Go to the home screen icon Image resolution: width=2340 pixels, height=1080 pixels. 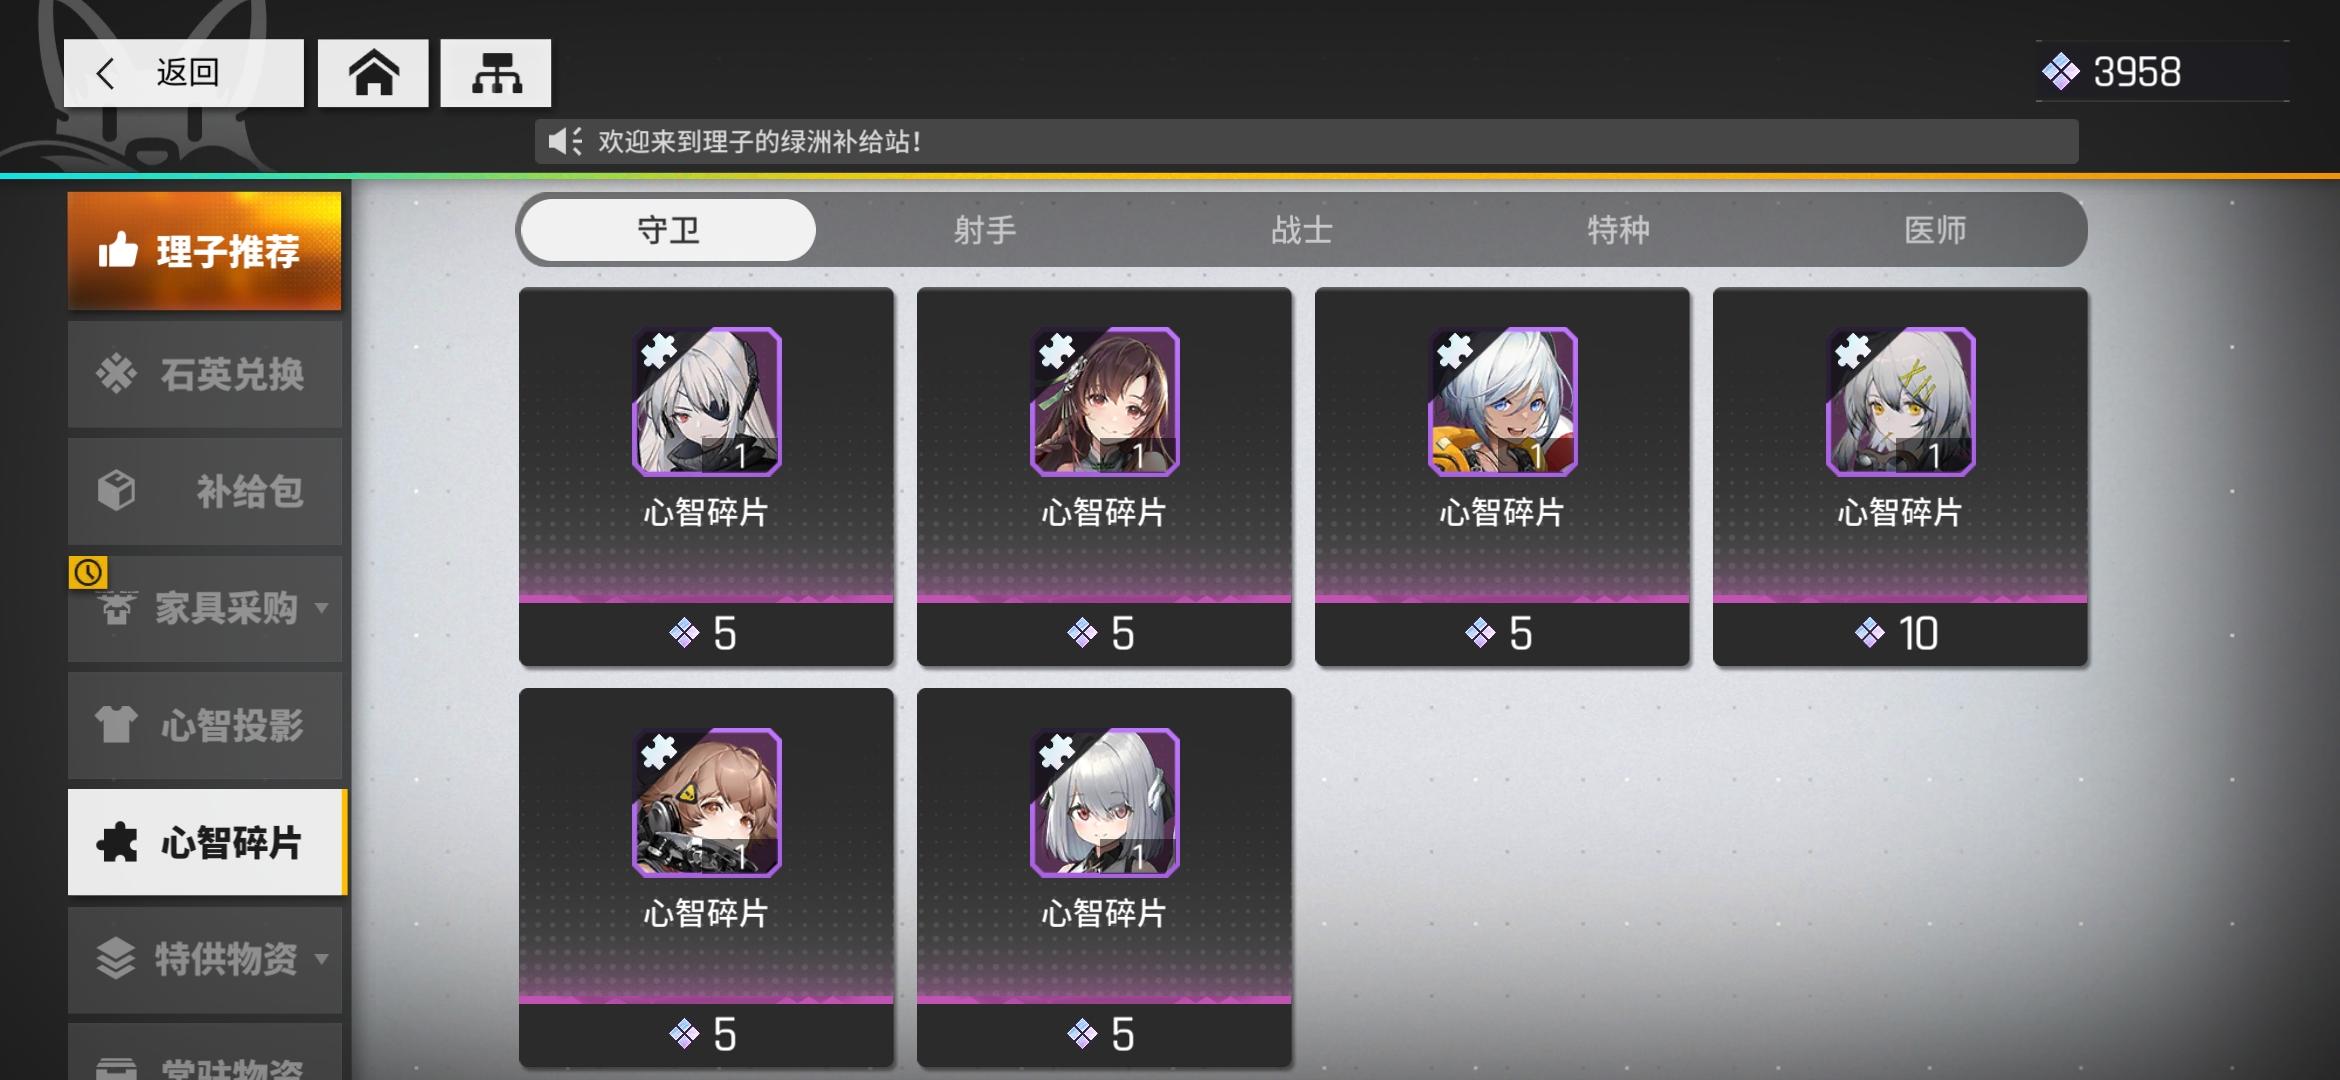pos(373,73)
